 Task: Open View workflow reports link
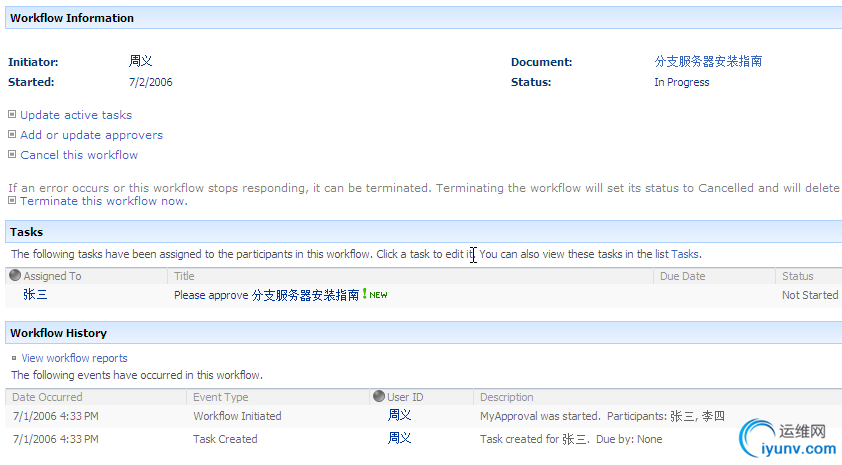click(x=74, y=358)
